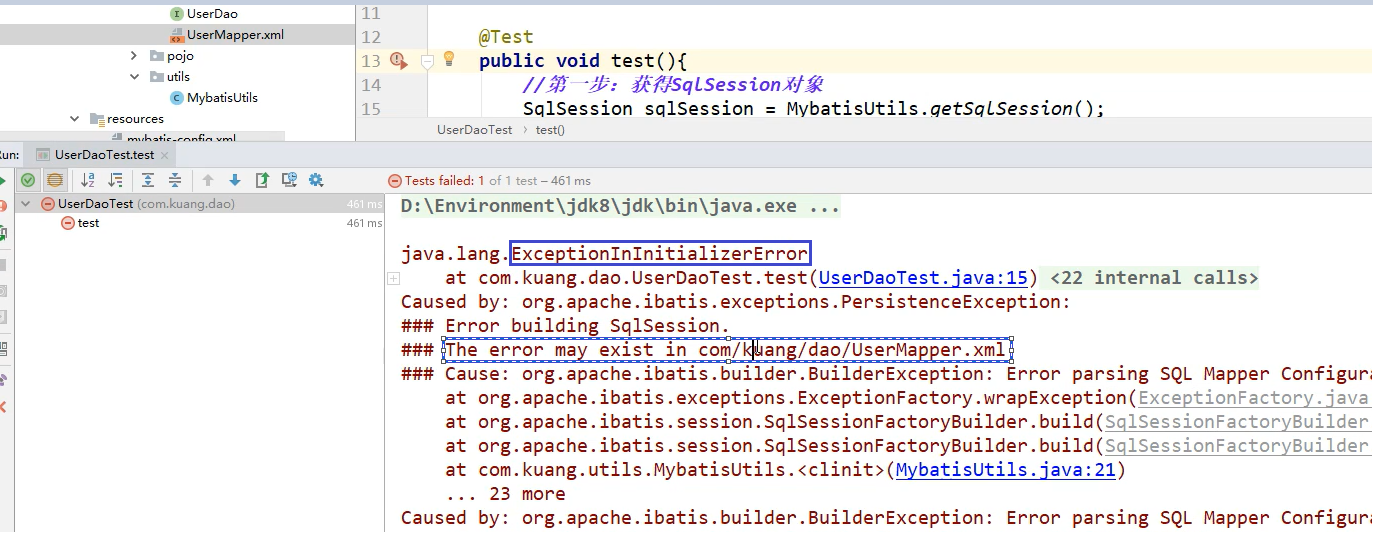The image size is (1373, 539).
Task: Expand the 22 internal calls fold
Action: coord(1154,278)
